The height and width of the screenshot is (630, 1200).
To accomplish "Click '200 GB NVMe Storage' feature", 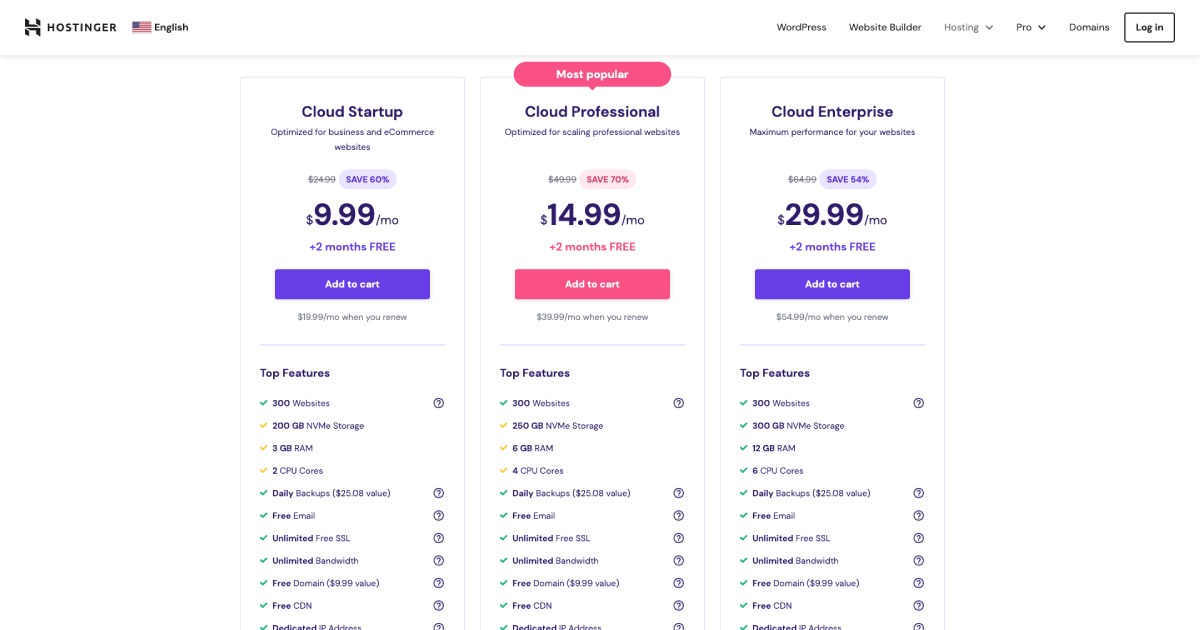I will [x=318, y=426].
